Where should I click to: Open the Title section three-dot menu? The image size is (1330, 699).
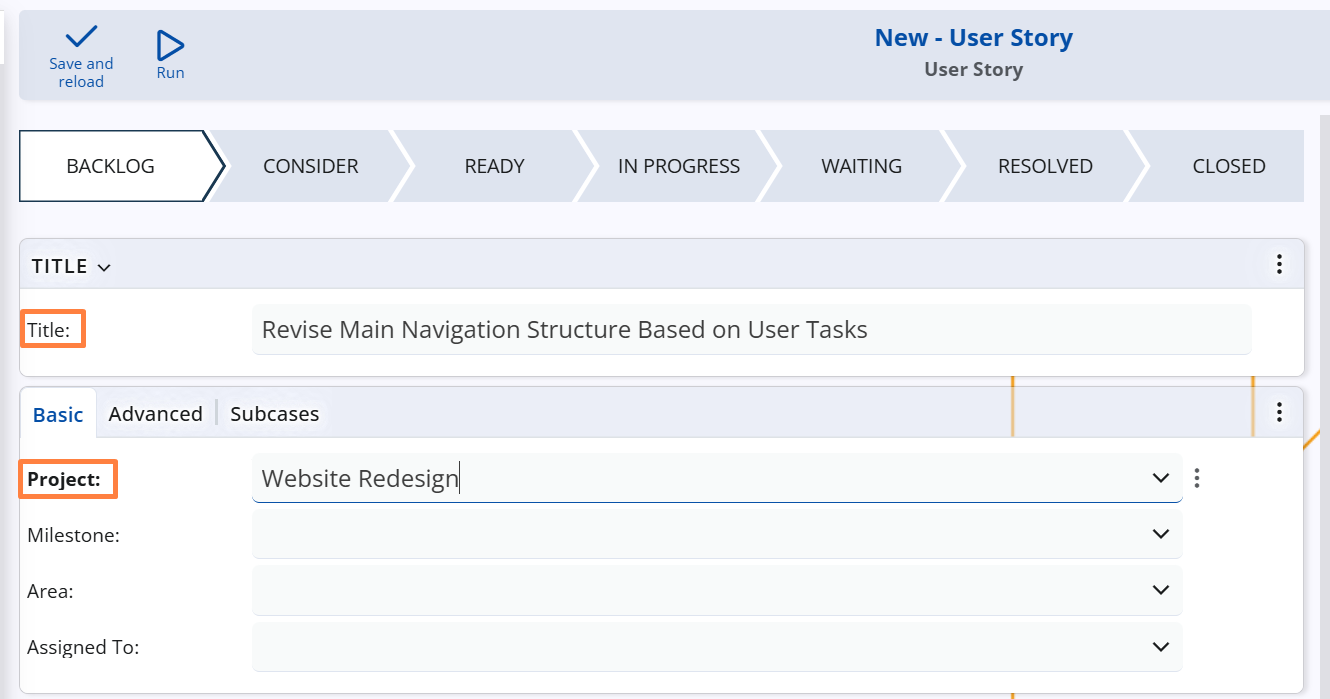1278,265
